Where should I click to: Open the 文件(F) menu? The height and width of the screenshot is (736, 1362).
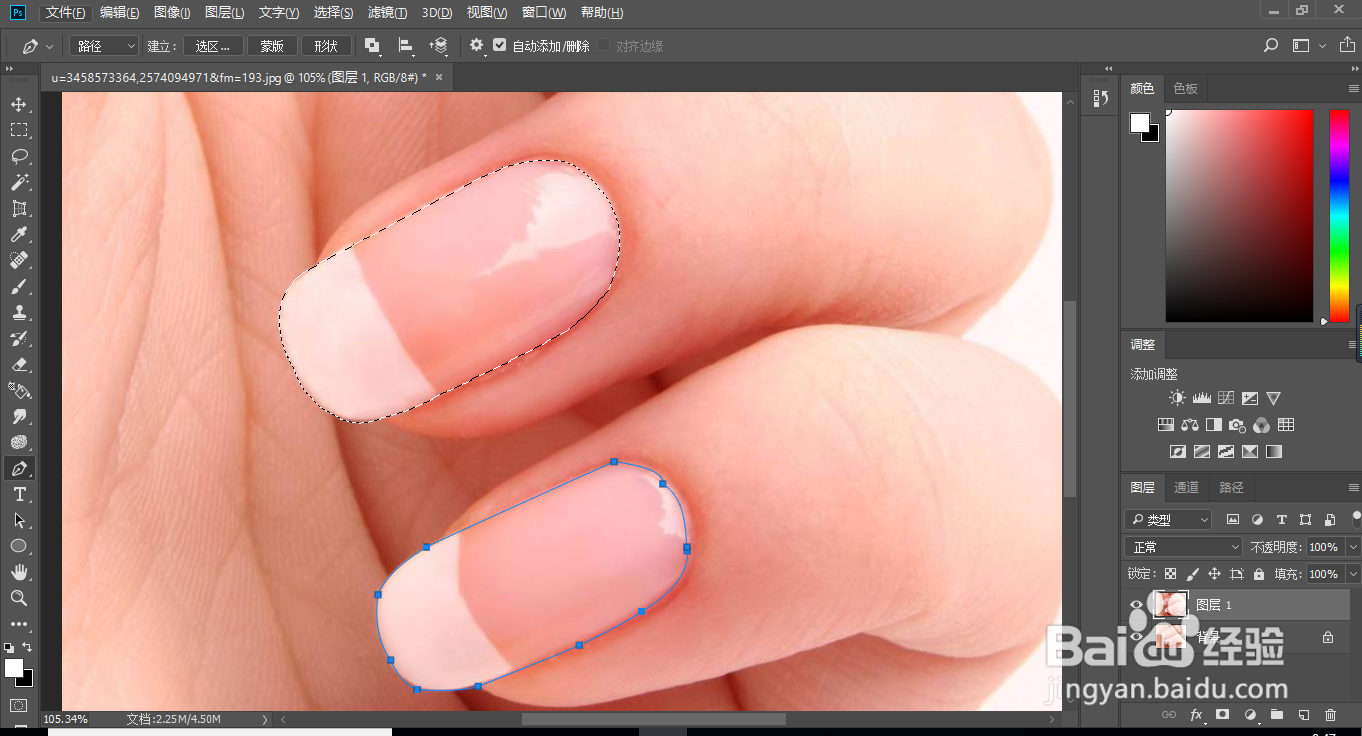tap(66, 12)
